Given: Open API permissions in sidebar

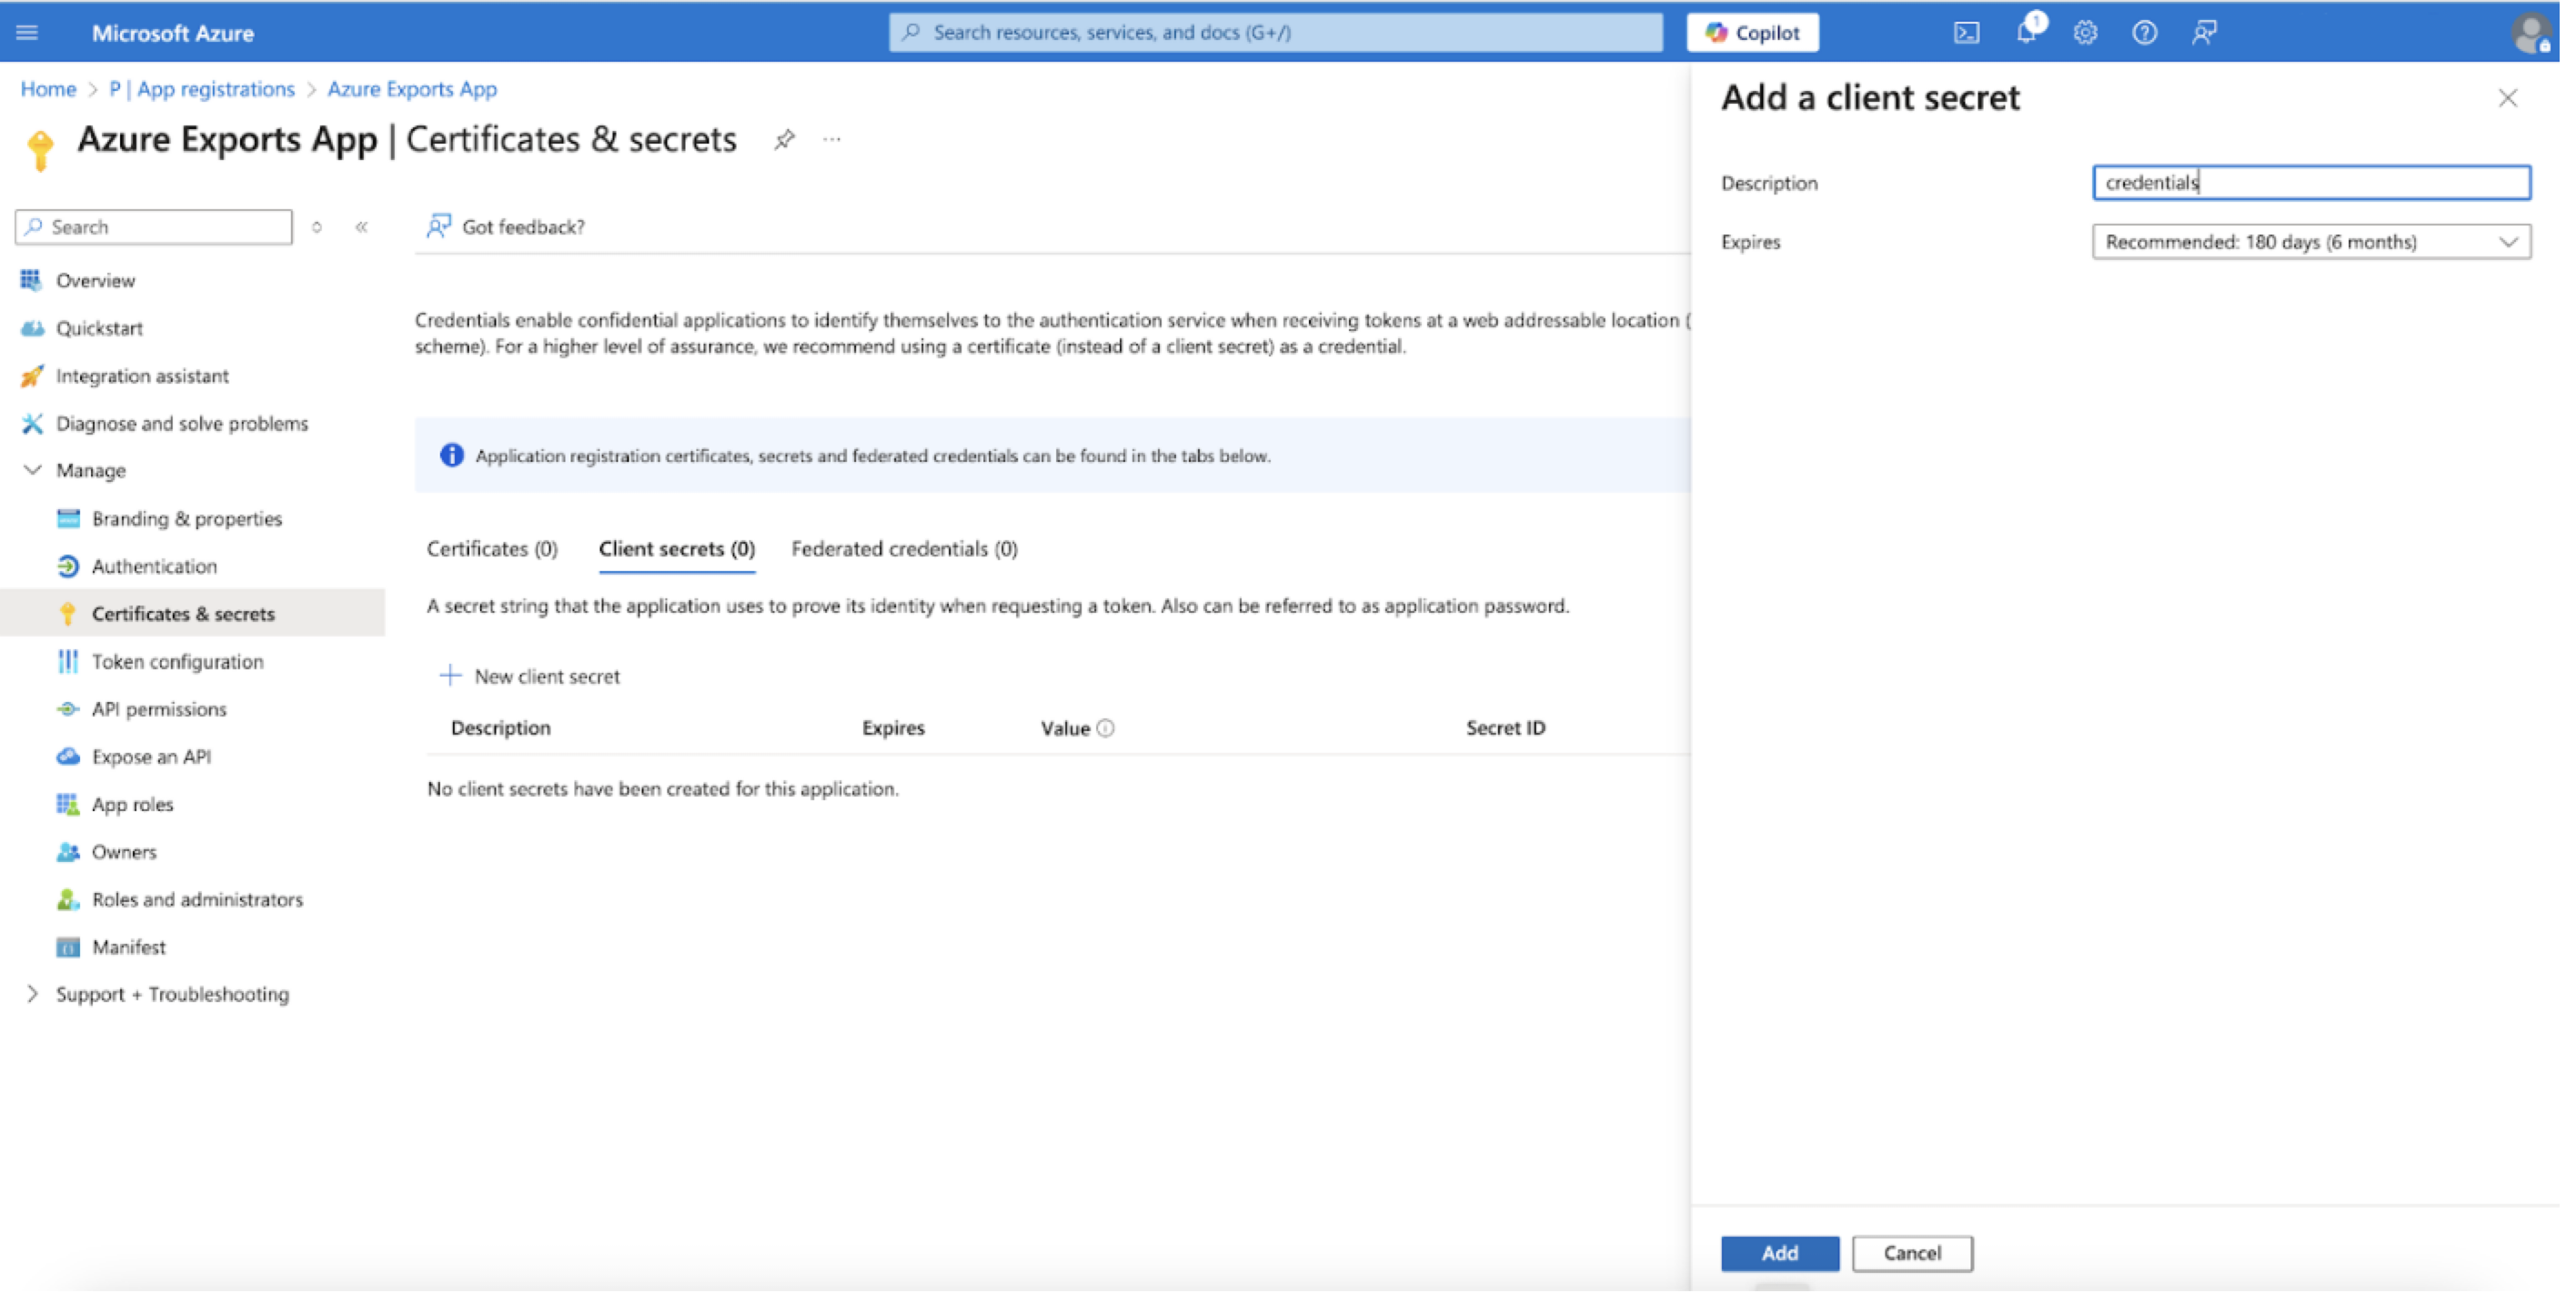Looking at the screenshot, I should pyautogui.click(x=159, y=709).
